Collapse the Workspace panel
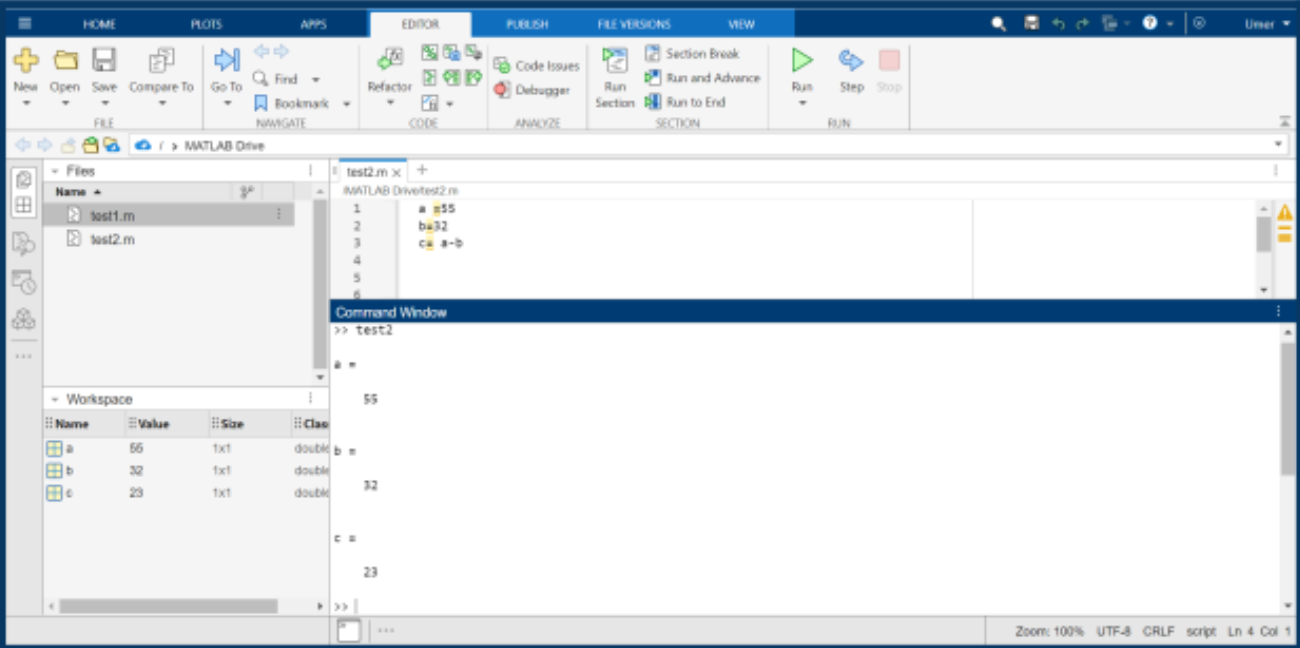The image size is (1300, 648). 54,399
